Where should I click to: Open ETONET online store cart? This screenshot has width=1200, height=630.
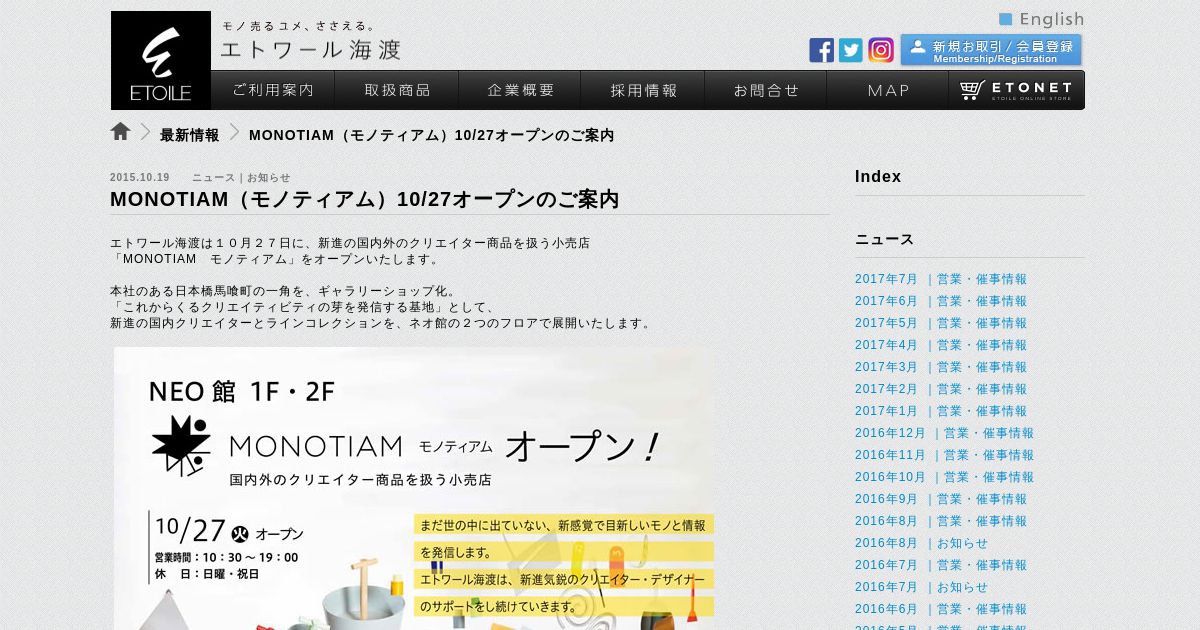point(1016,90)
